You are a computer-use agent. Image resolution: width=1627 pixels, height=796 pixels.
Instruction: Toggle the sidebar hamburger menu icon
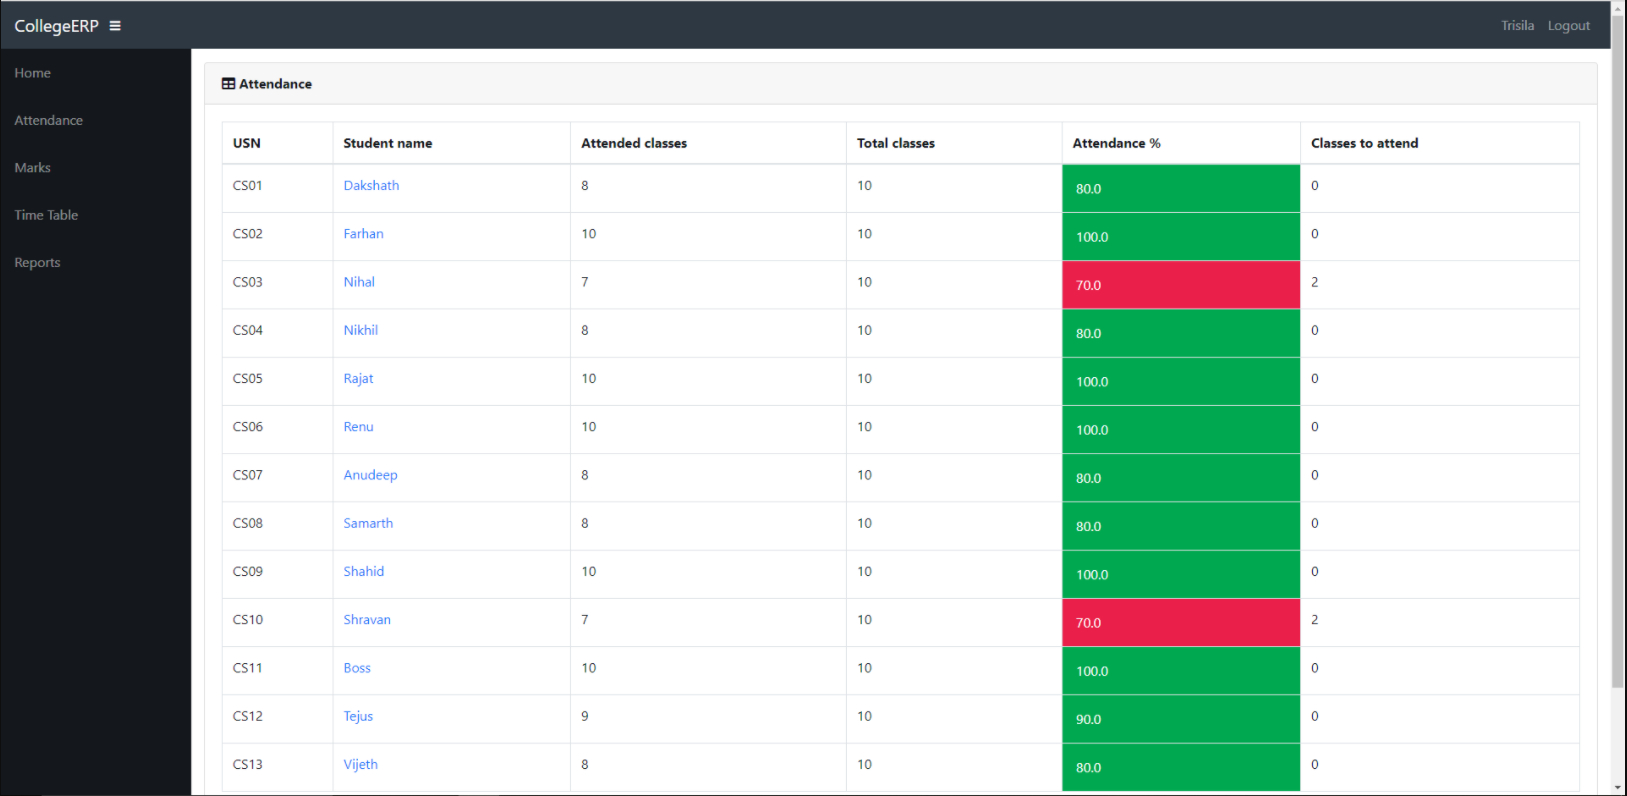(x=115, y=26)
